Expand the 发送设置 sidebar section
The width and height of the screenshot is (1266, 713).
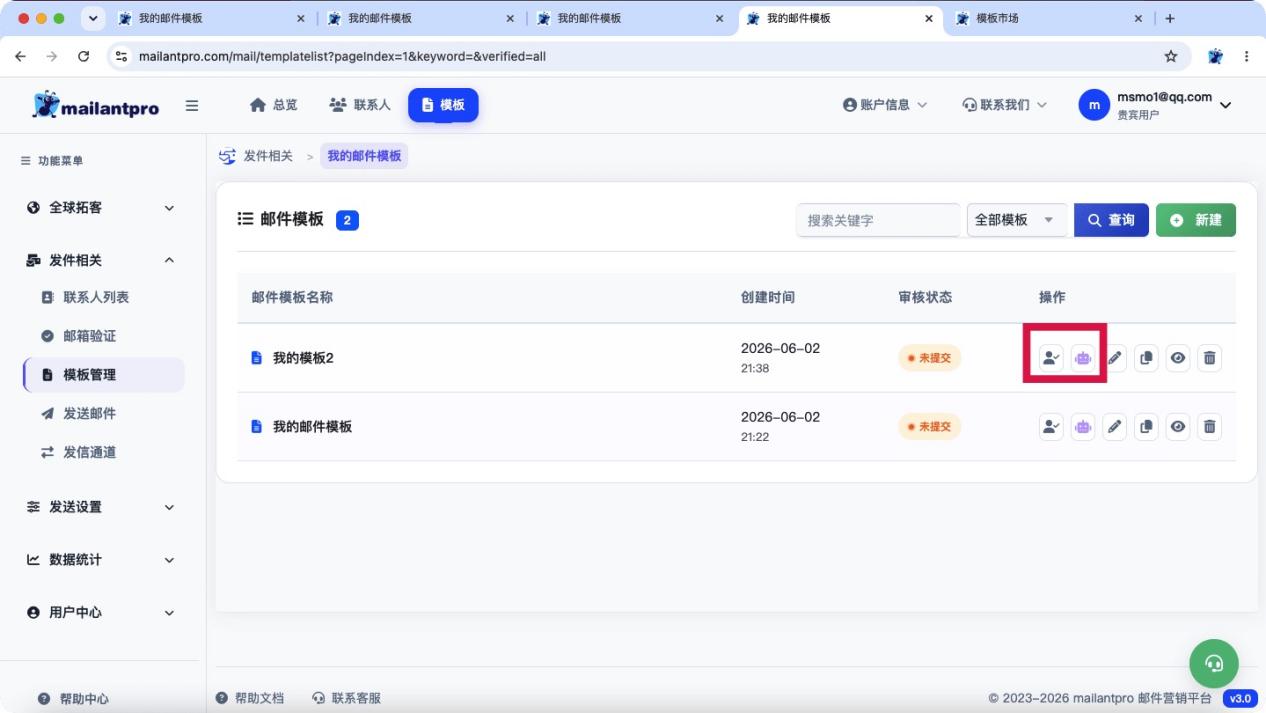[100, 507]
